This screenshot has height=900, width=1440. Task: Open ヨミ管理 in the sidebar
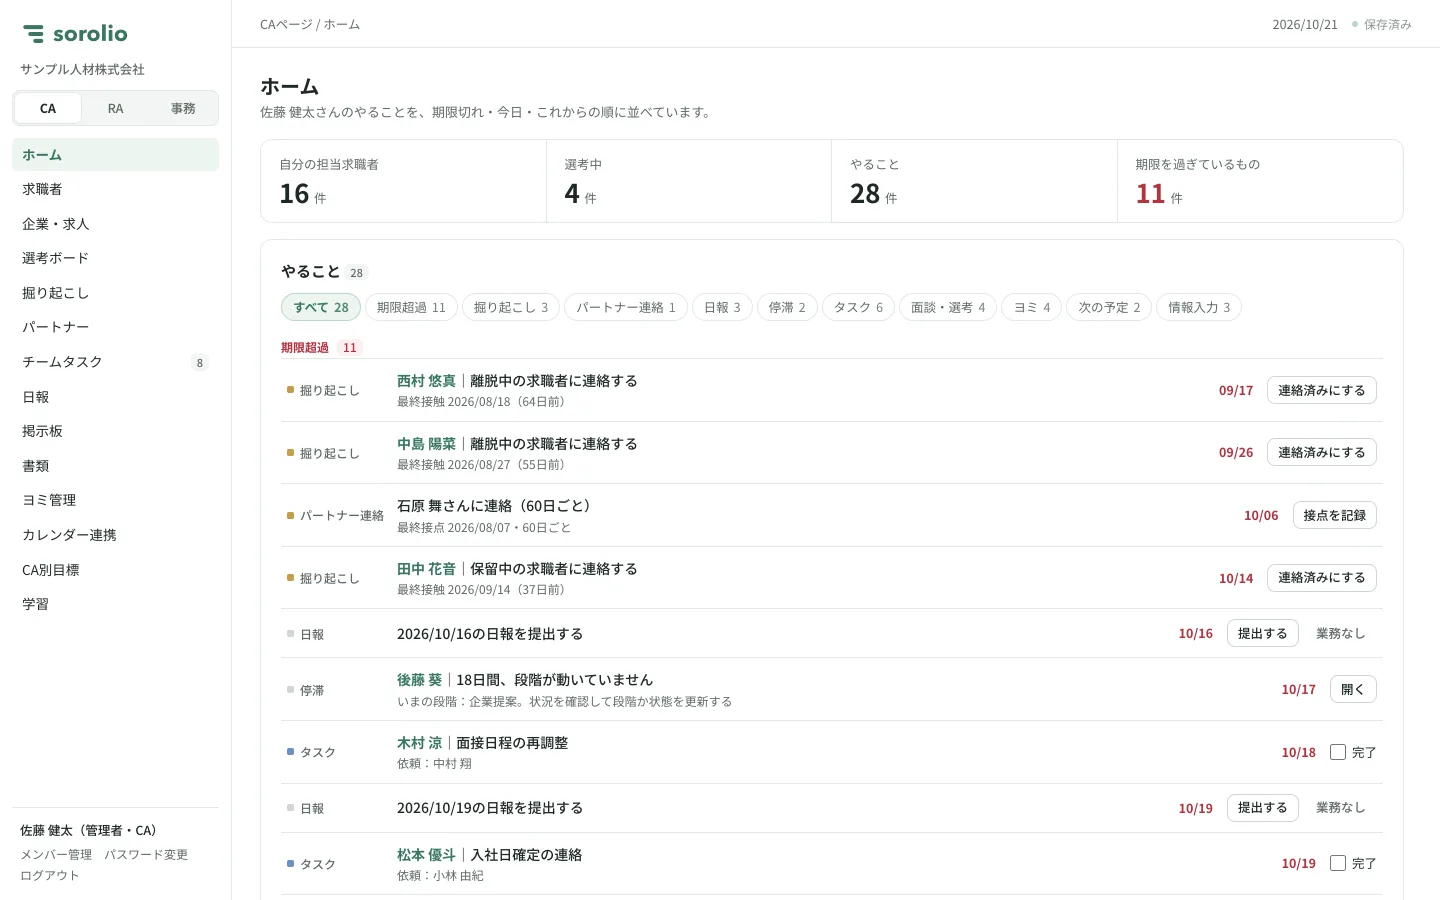(115, 500)
